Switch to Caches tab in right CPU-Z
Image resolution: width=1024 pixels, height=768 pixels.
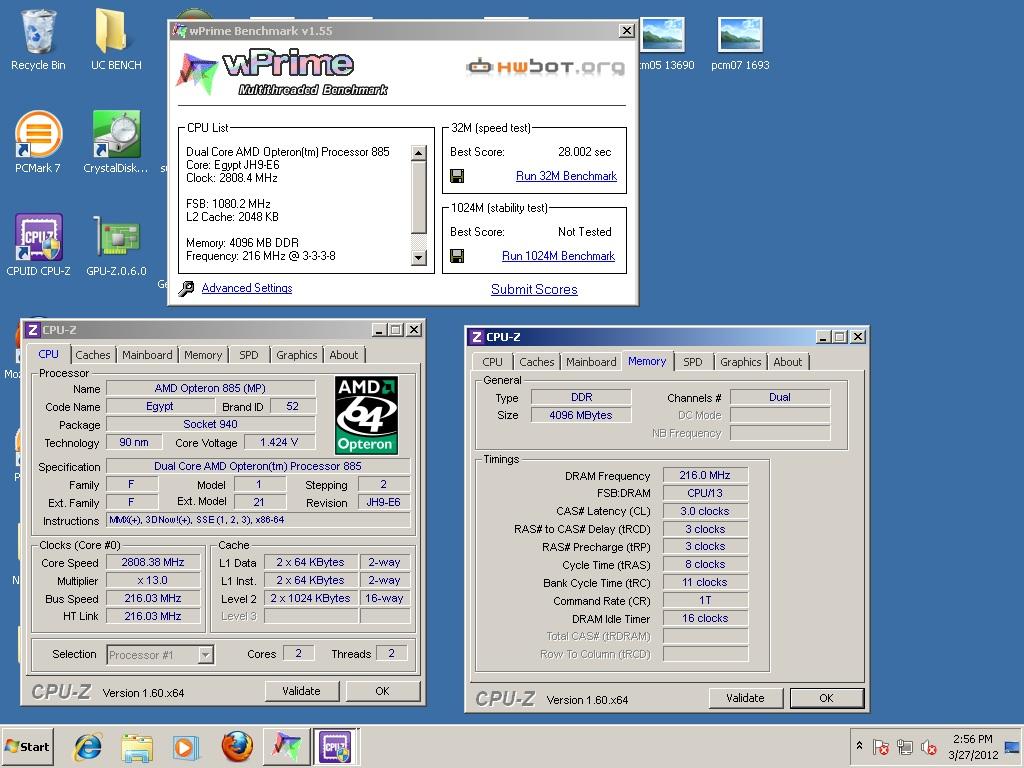pos(537,362)
